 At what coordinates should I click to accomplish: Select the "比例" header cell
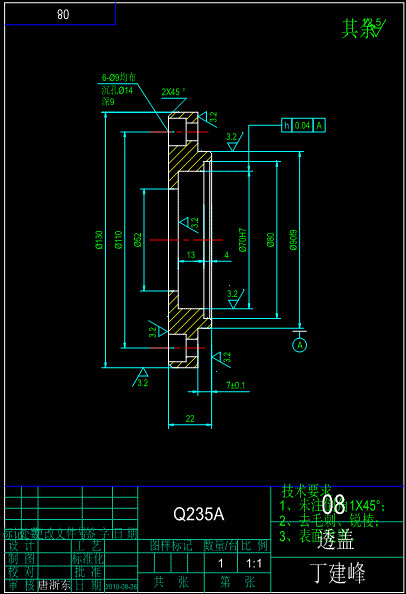(x=254, y=546)
